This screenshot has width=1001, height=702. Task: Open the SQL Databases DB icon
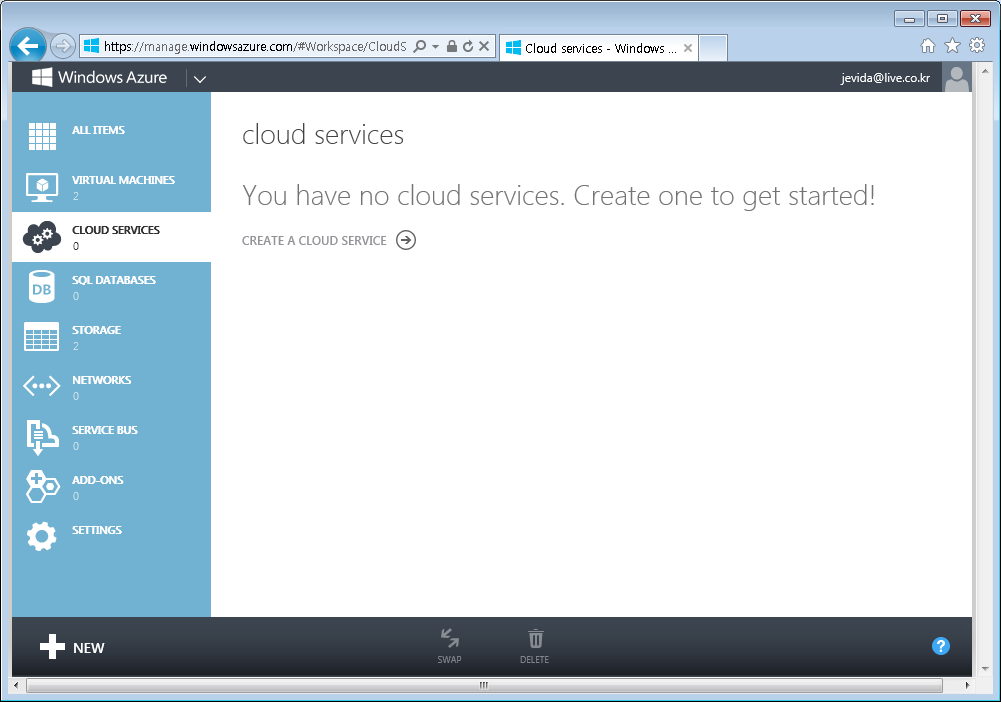click(x=42, y=287)
